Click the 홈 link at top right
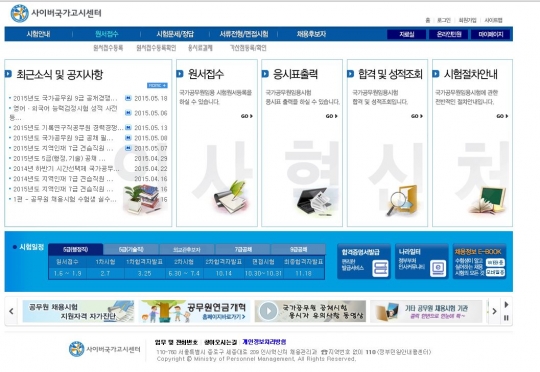This screenshot has height=372, width=540. (428, 20)
